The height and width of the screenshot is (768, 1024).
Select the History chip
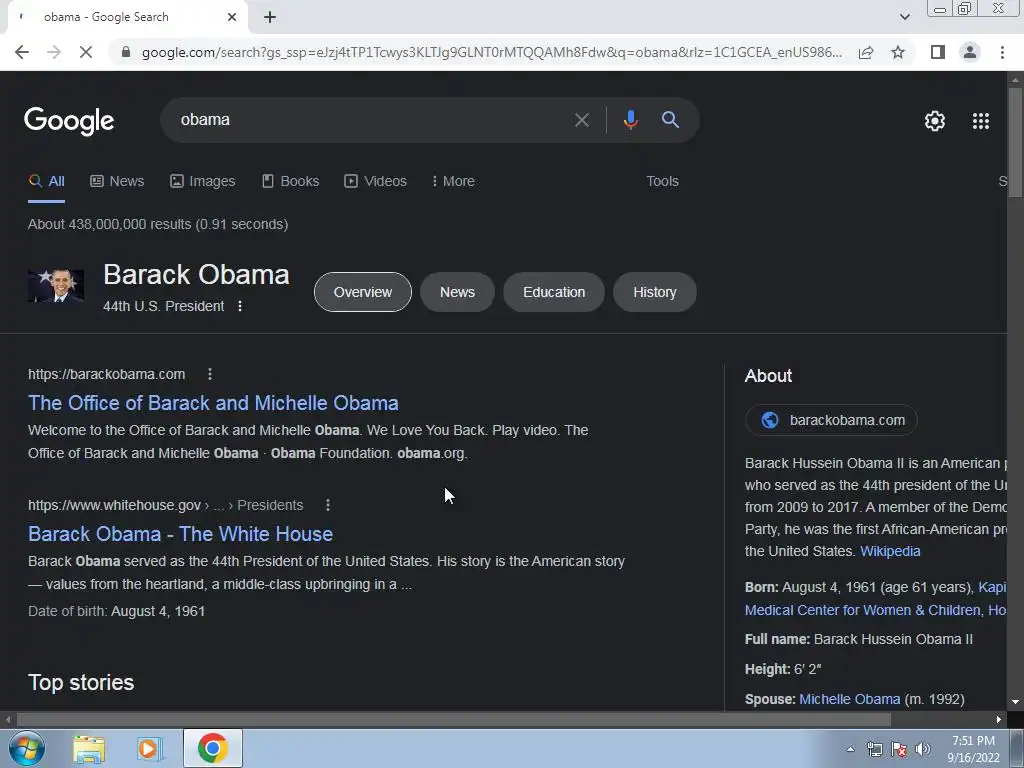(654, 292)
